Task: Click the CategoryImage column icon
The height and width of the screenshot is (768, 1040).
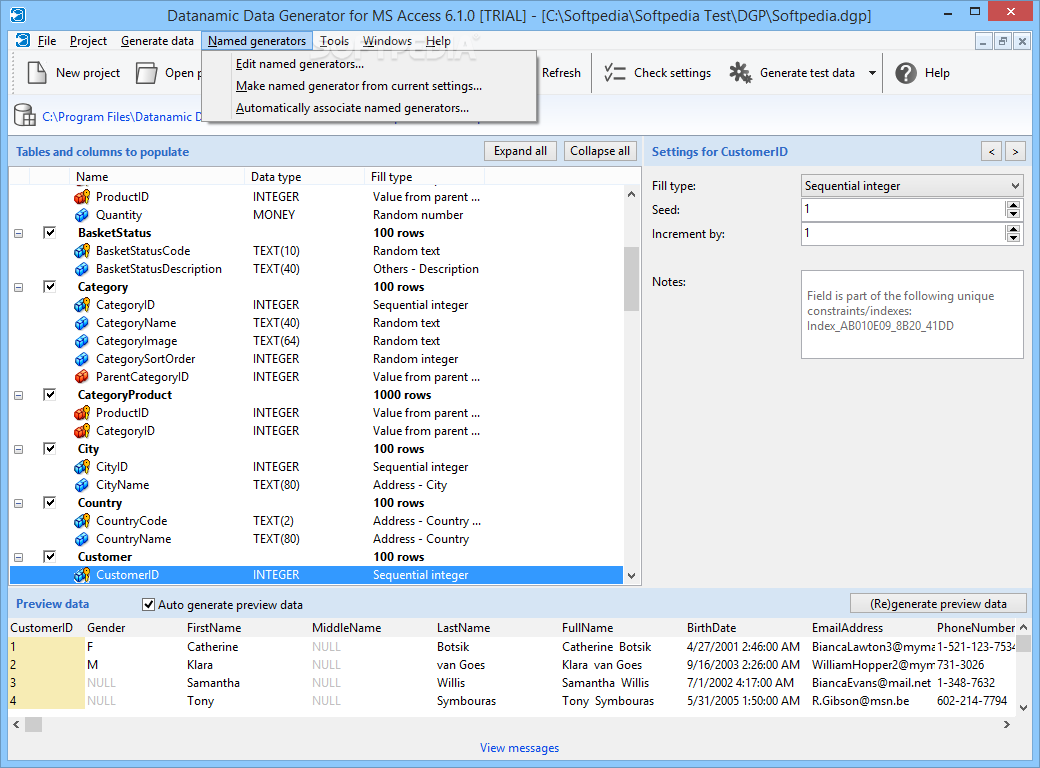Action: point(82,341)
